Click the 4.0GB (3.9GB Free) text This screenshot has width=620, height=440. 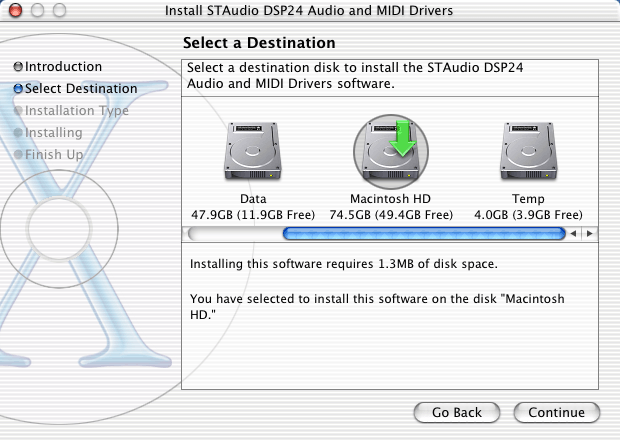(x=528, y=215)
